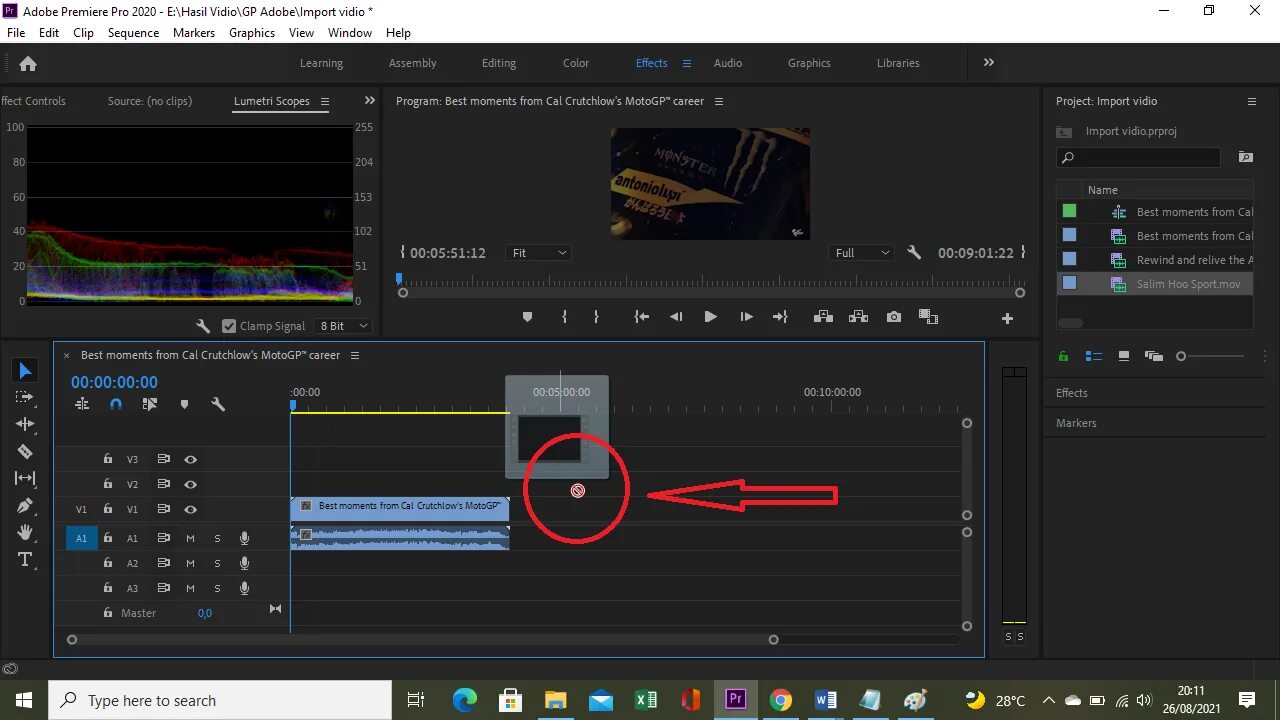Image resolution: width=1280 pixels, height=720 pixels.
Task: Enable voice-over record on A1
Action: tap(244, 538)
